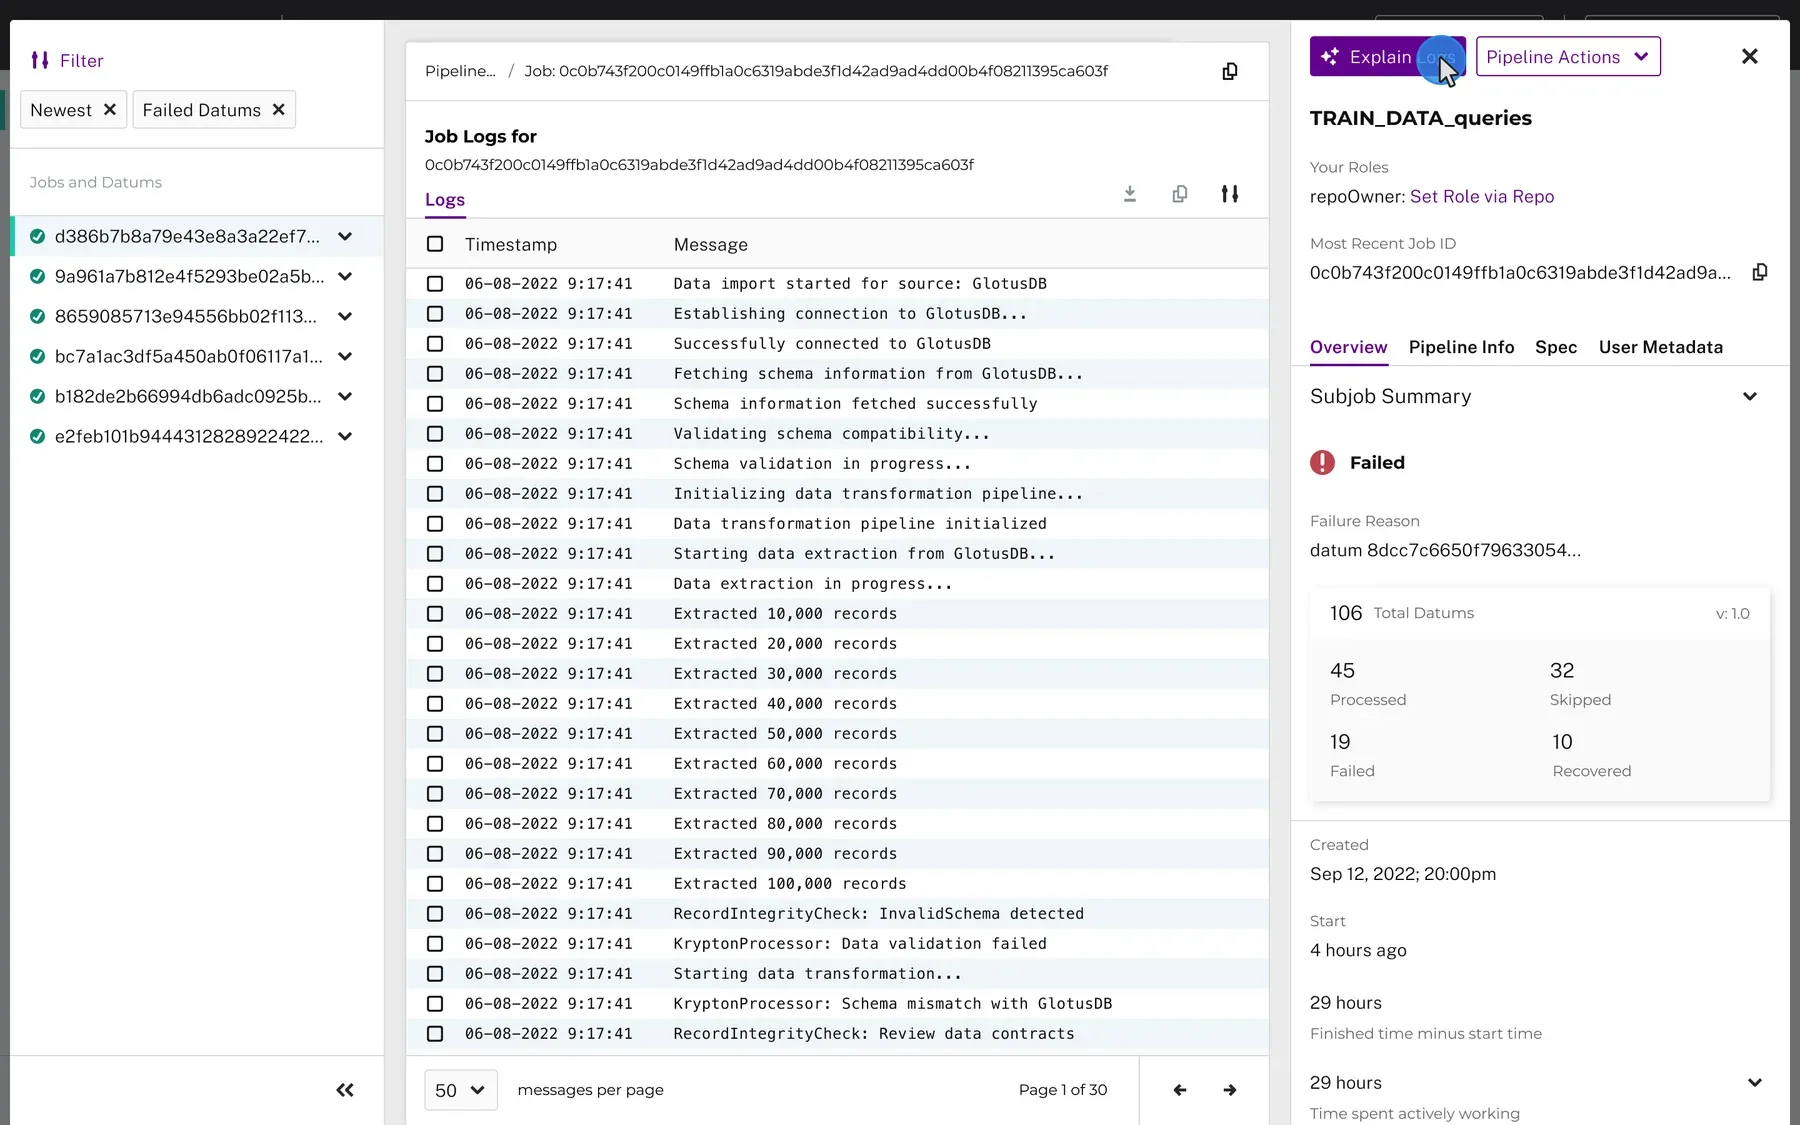Check the Extracted 10,000 records row
1800x1125 pixels.
[x=435, y=614]
